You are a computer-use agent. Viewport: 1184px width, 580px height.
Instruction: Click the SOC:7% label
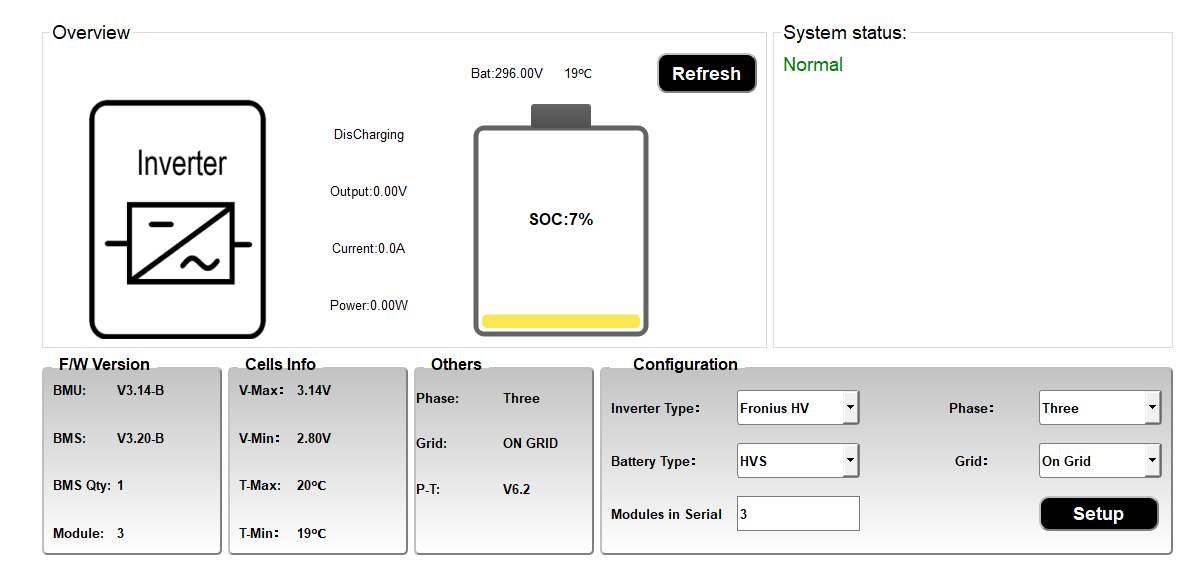[x=561, y=220]
